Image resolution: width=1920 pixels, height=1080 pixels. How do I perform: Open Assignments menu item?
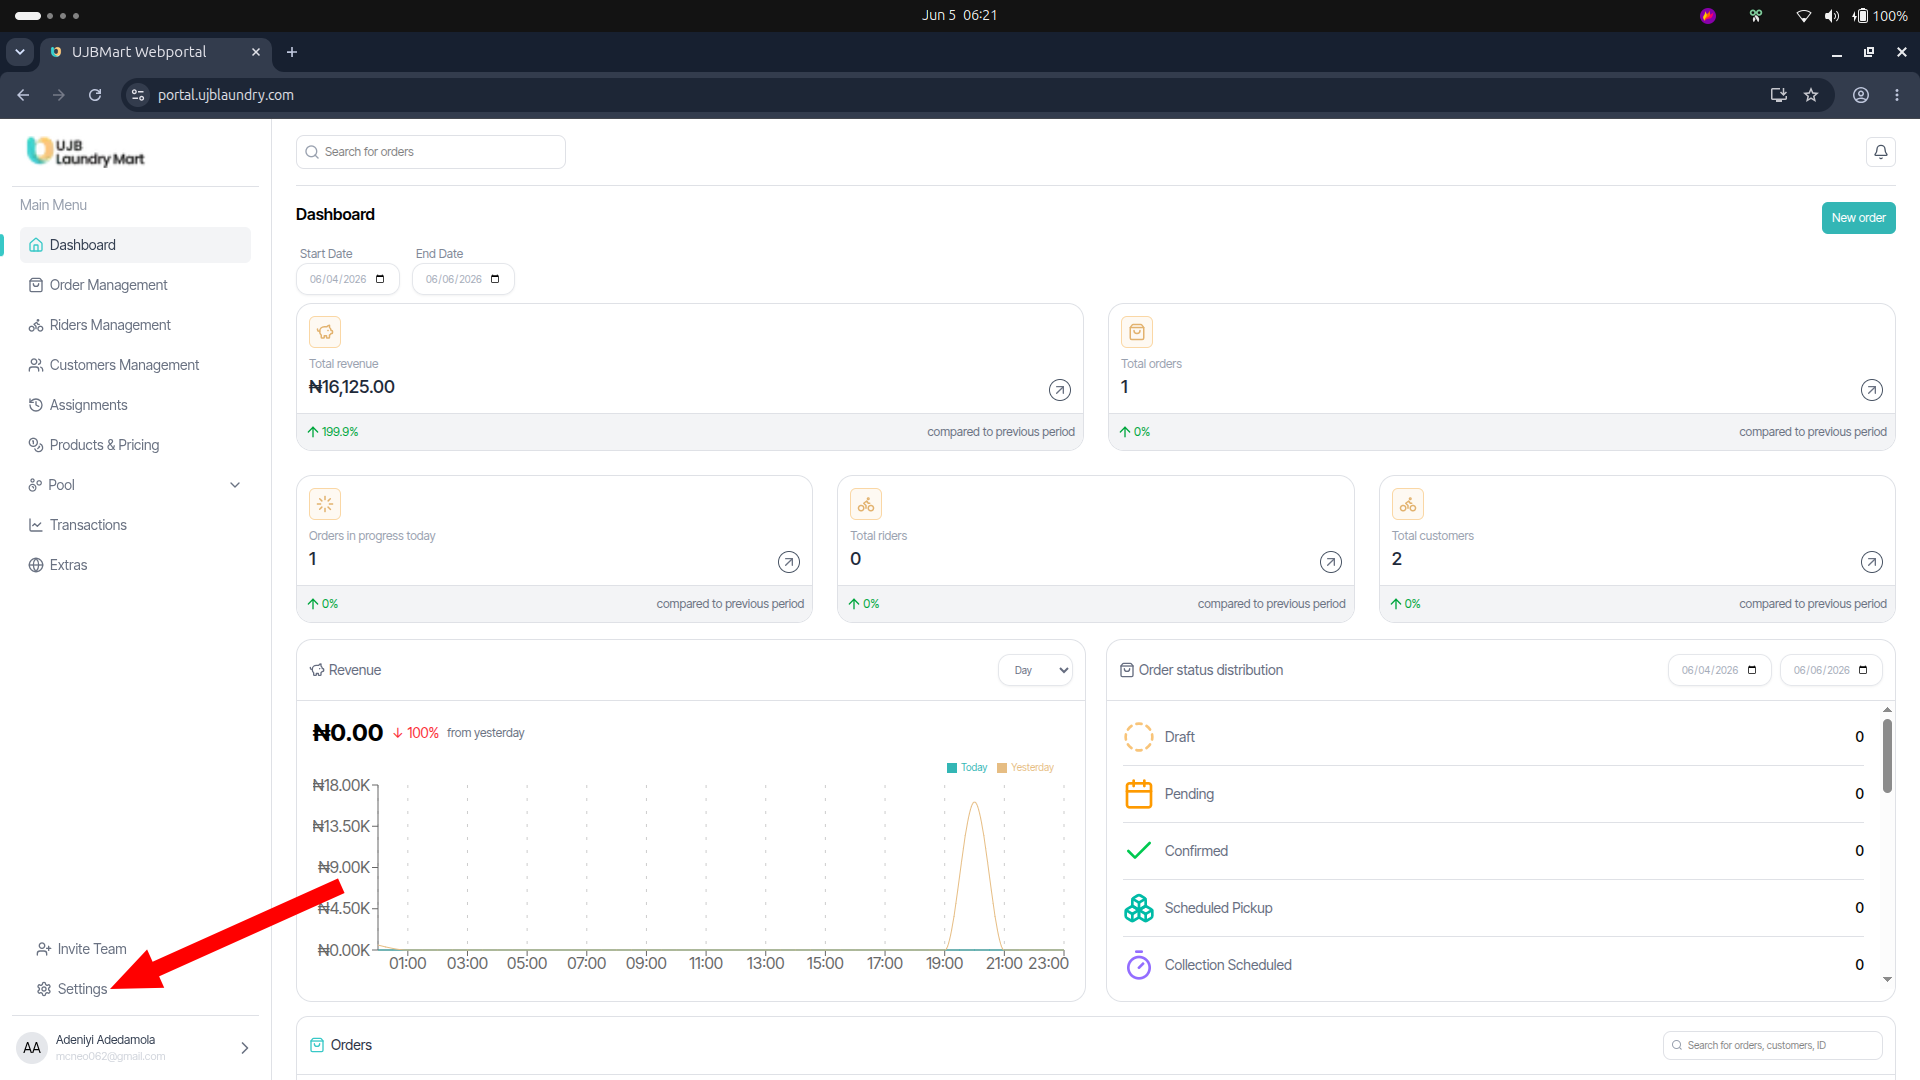click(135, 405)
